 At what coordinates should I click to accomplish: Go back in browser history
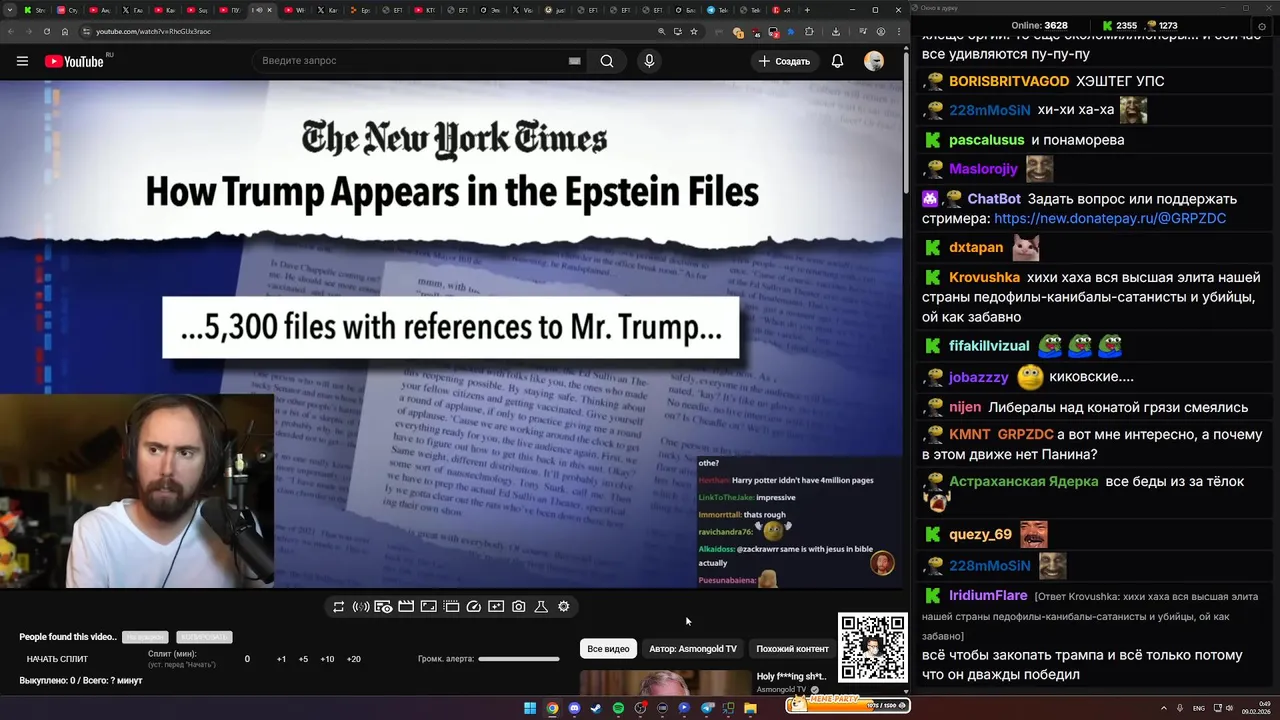[12, 31]
